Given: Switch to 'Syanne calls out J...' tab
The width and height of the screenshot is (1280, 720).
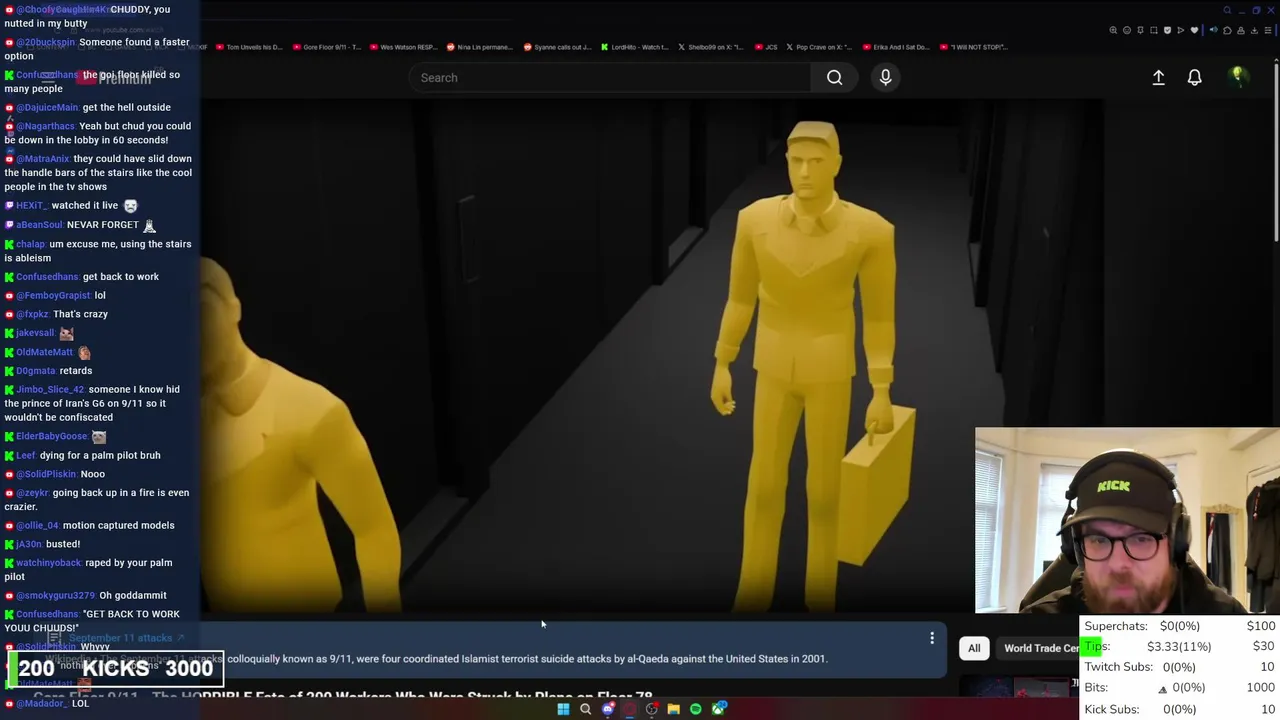Looking at the screenshot, I should [558, 47].
